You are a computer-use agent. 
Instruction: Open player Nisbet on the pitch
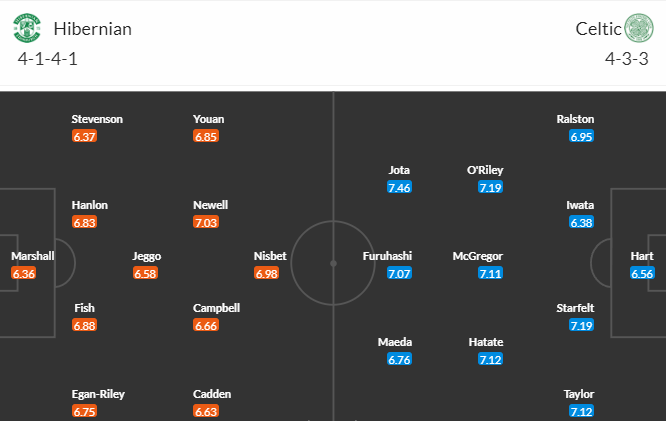(270, 256)
